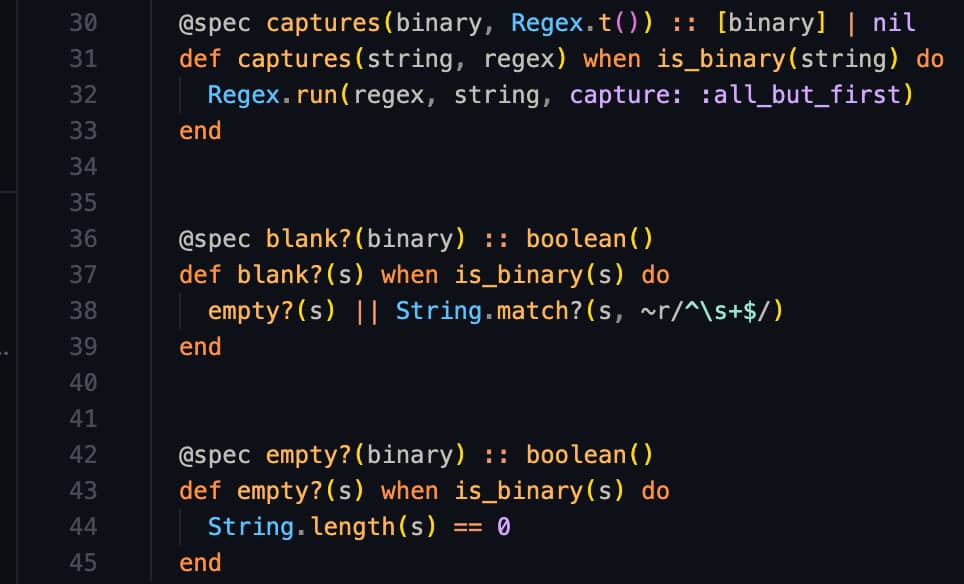Select line number 38 in the gutter

83,311
